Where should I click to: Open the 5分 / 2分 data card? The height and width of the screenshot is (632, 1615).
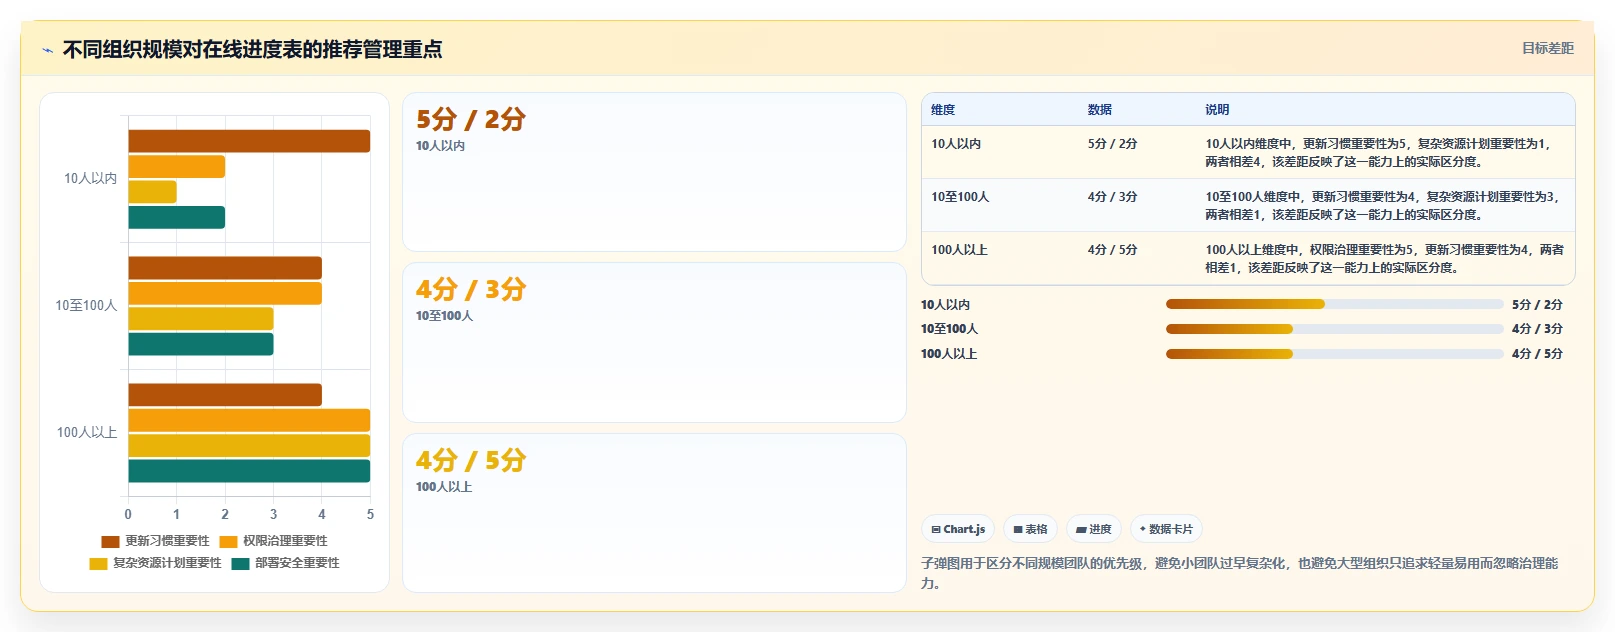tap(654, 172)
